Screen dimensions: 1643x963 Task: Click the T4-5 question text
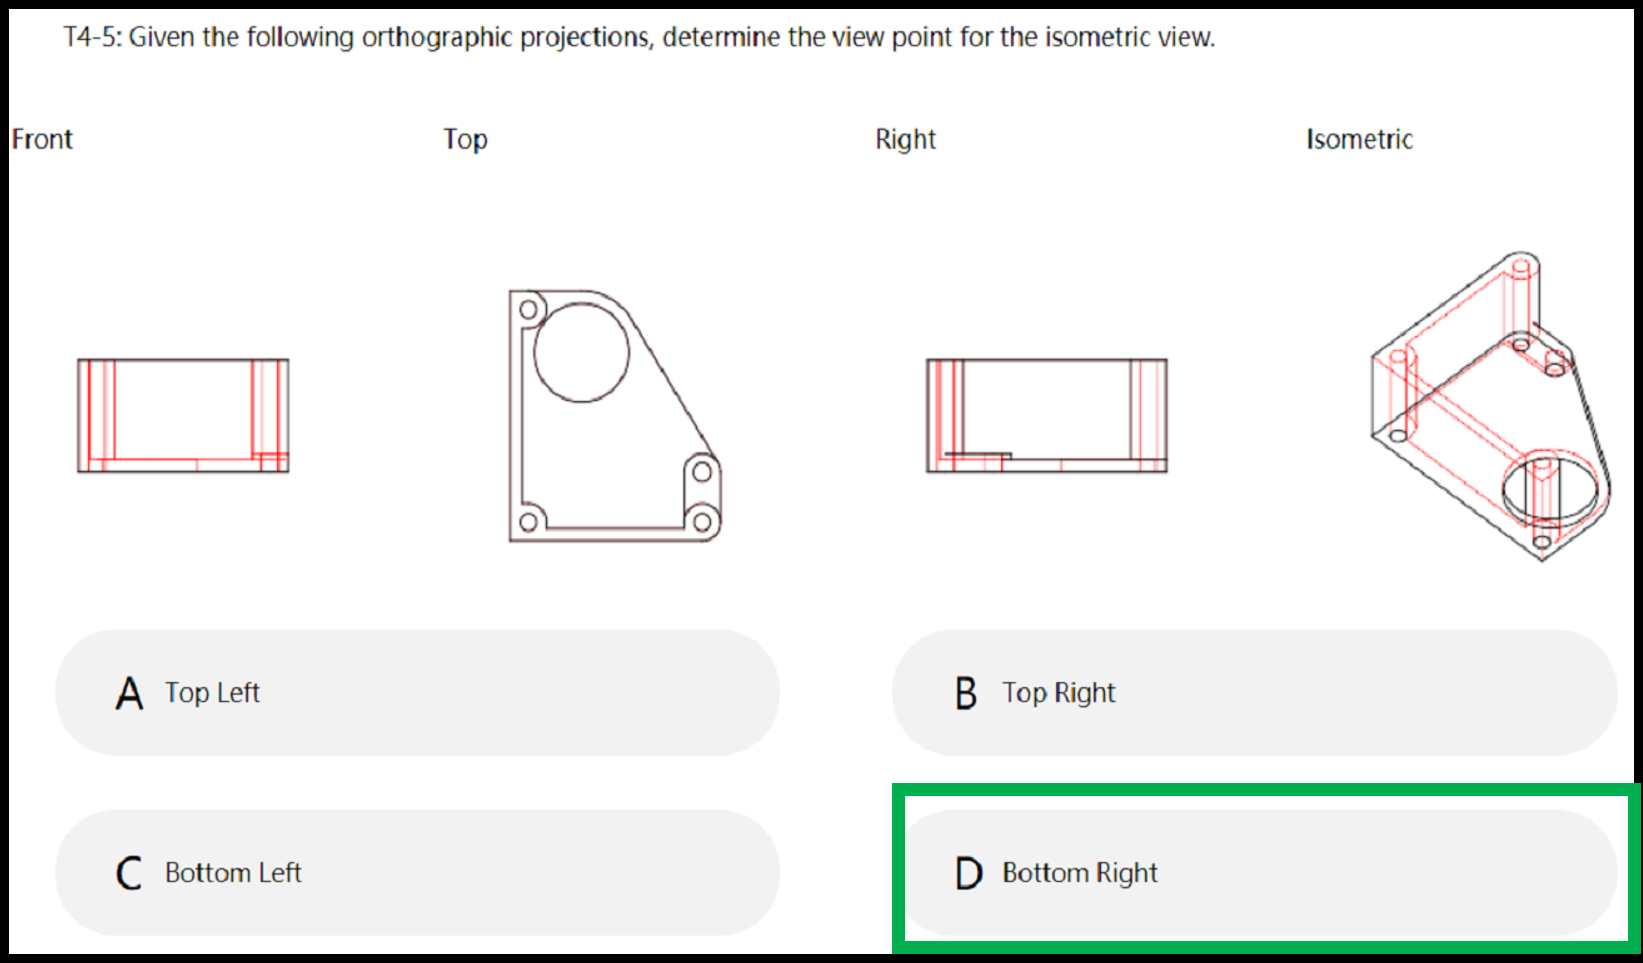coord(639,37)
